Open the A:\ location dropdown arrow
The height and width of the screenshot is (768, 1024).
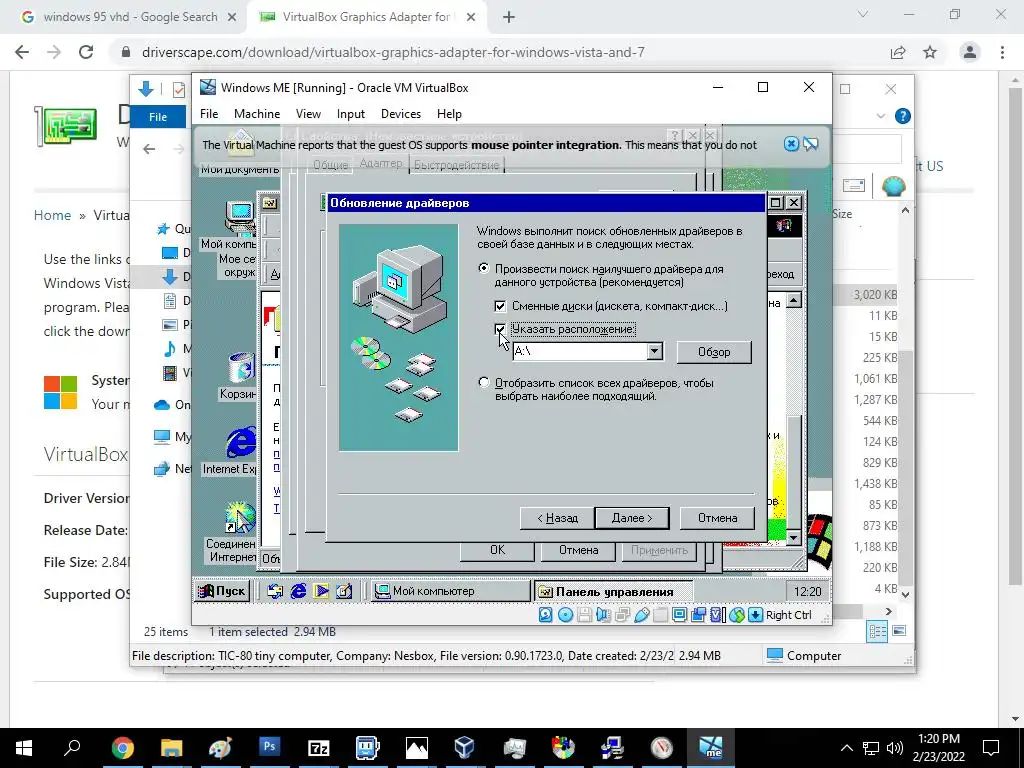click(x=654, y=351)
